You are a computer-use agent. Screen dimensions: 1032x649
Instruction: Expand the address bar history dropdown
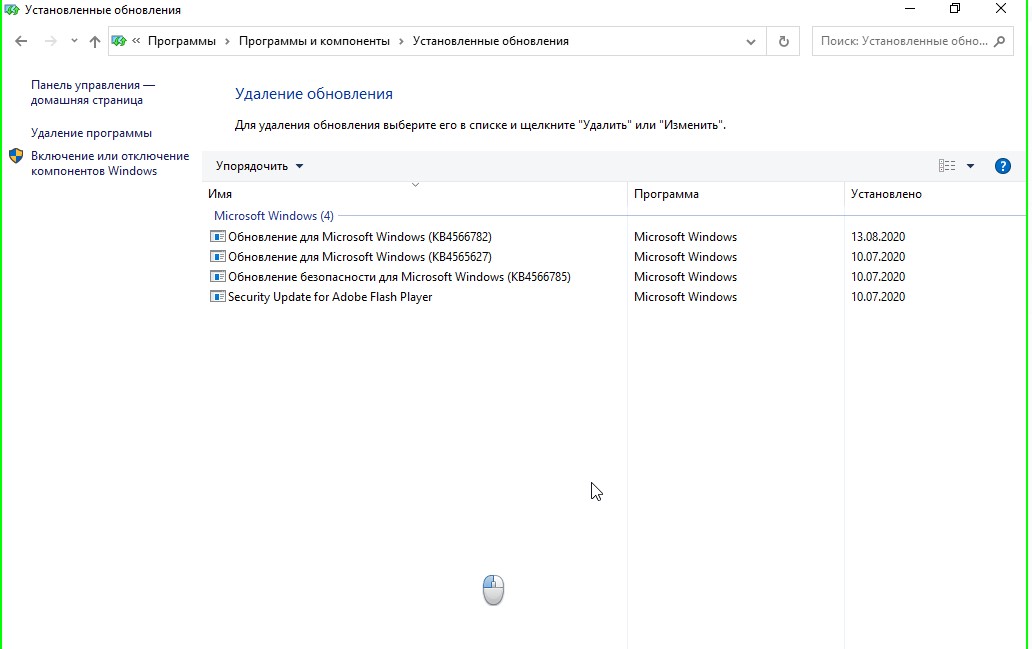click(751, 41)
